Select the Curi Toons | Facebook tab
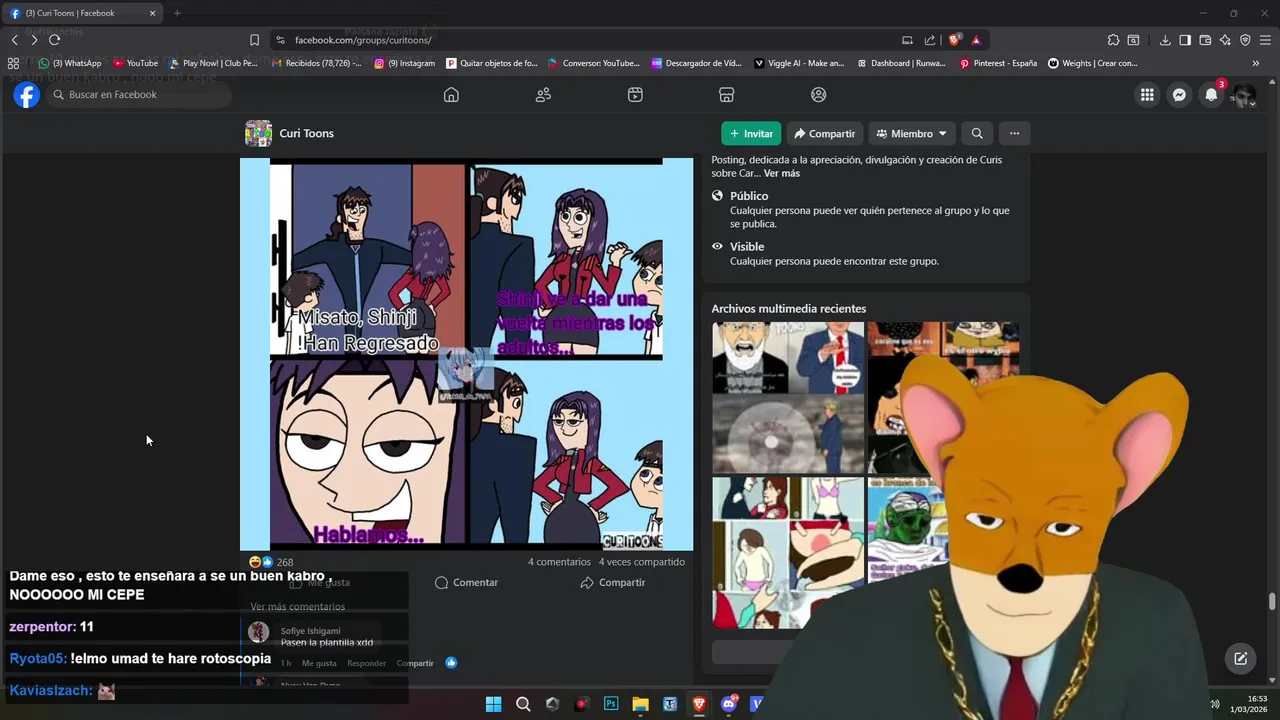The height and width of the screenshot is (720, 1280). click(84, 13)
